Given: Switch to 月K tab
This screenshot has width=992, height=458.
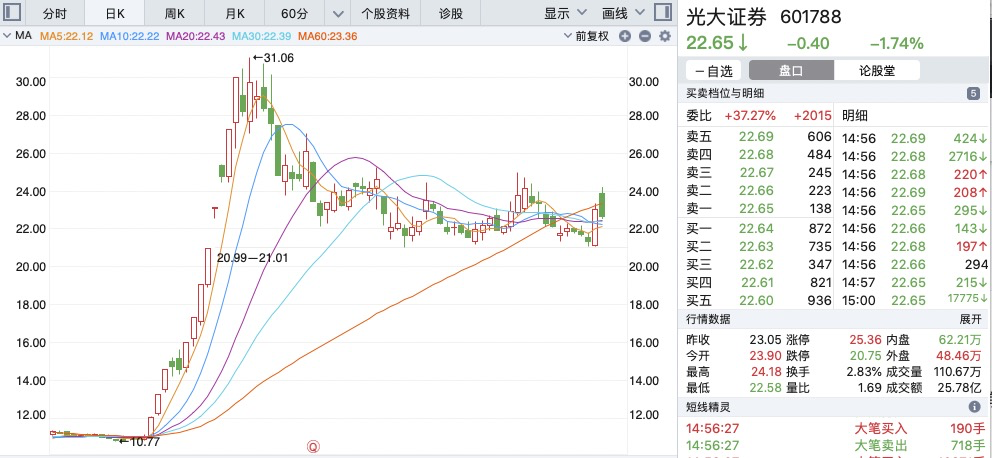Looking at the screenshot, I should 234,13.
